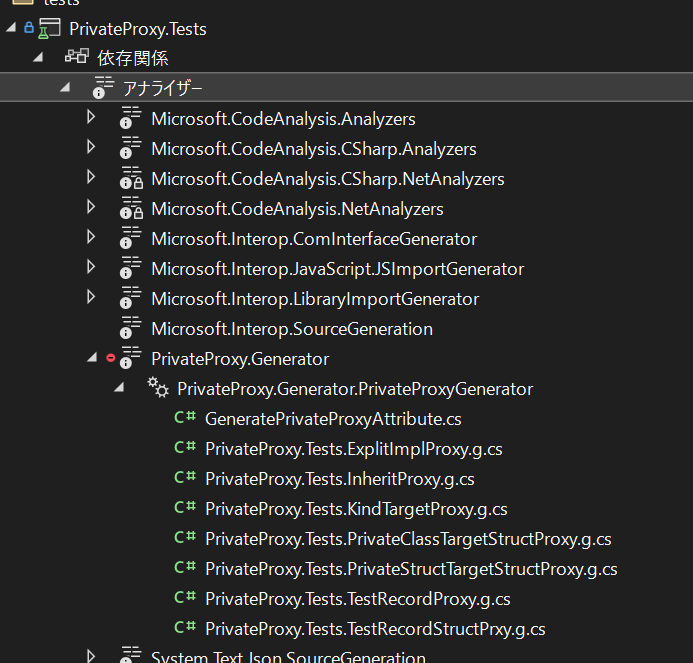Click the Microsoft.Interop.LibraryImportGenerator analyzer icon

click(130, 298)
